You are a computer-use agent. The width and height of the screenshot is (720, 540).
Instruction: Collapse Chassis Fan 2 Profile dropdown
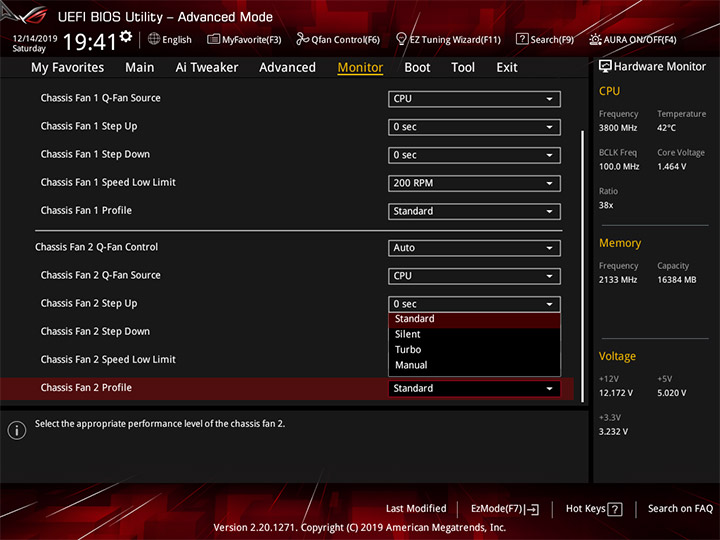(474, 388)
